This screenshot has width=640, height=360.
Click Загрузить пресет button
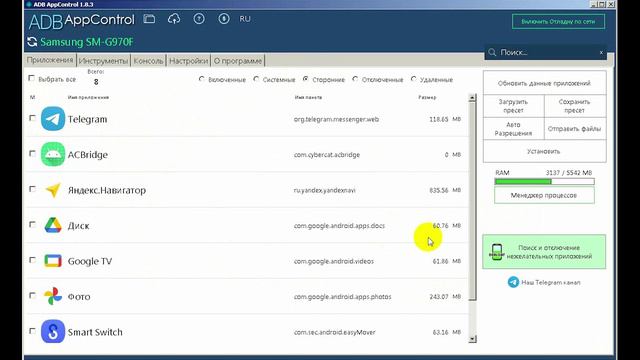click(x=513, y=106)
